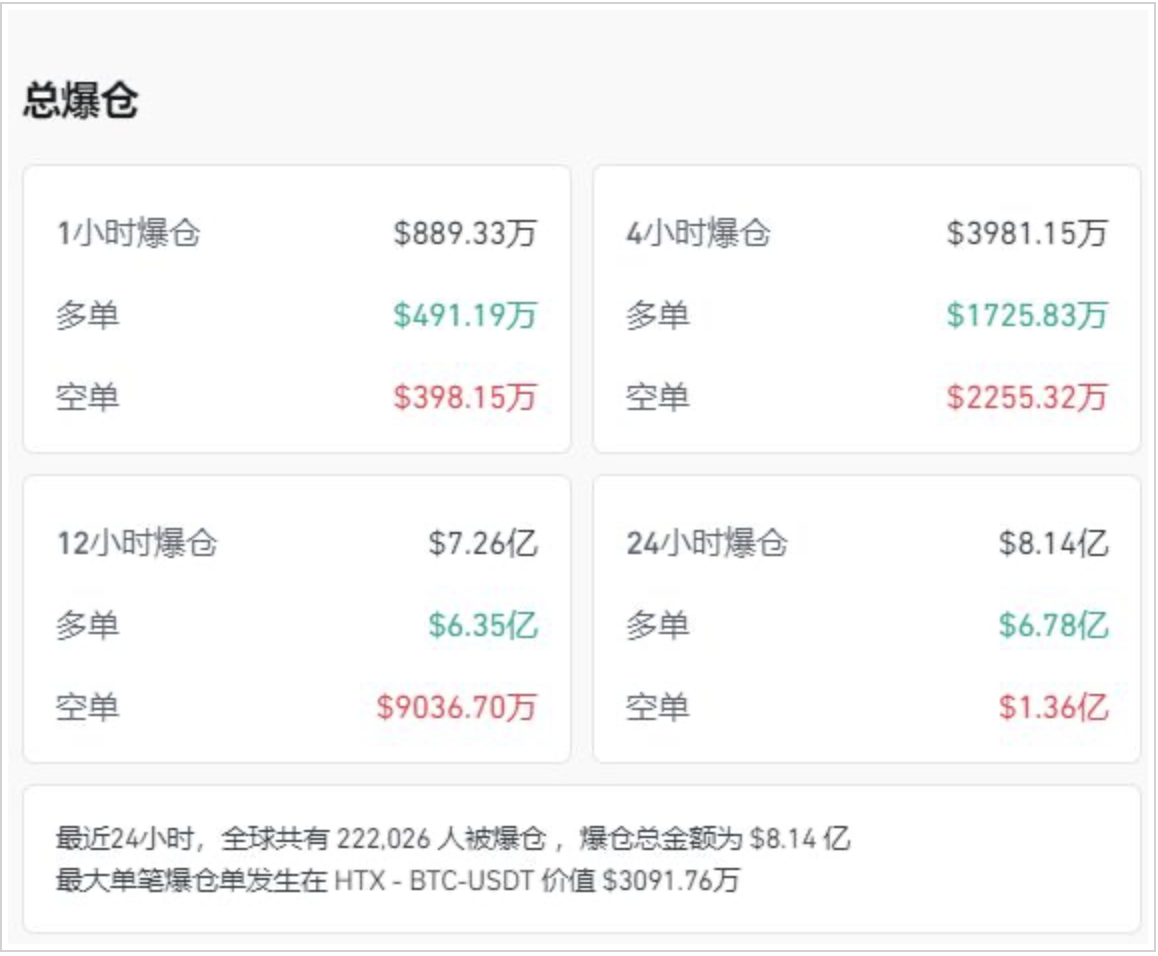Click the 12-hour total $7.26亿
The height and width of the screenshot is (956, 1158).
coord(483,544)
